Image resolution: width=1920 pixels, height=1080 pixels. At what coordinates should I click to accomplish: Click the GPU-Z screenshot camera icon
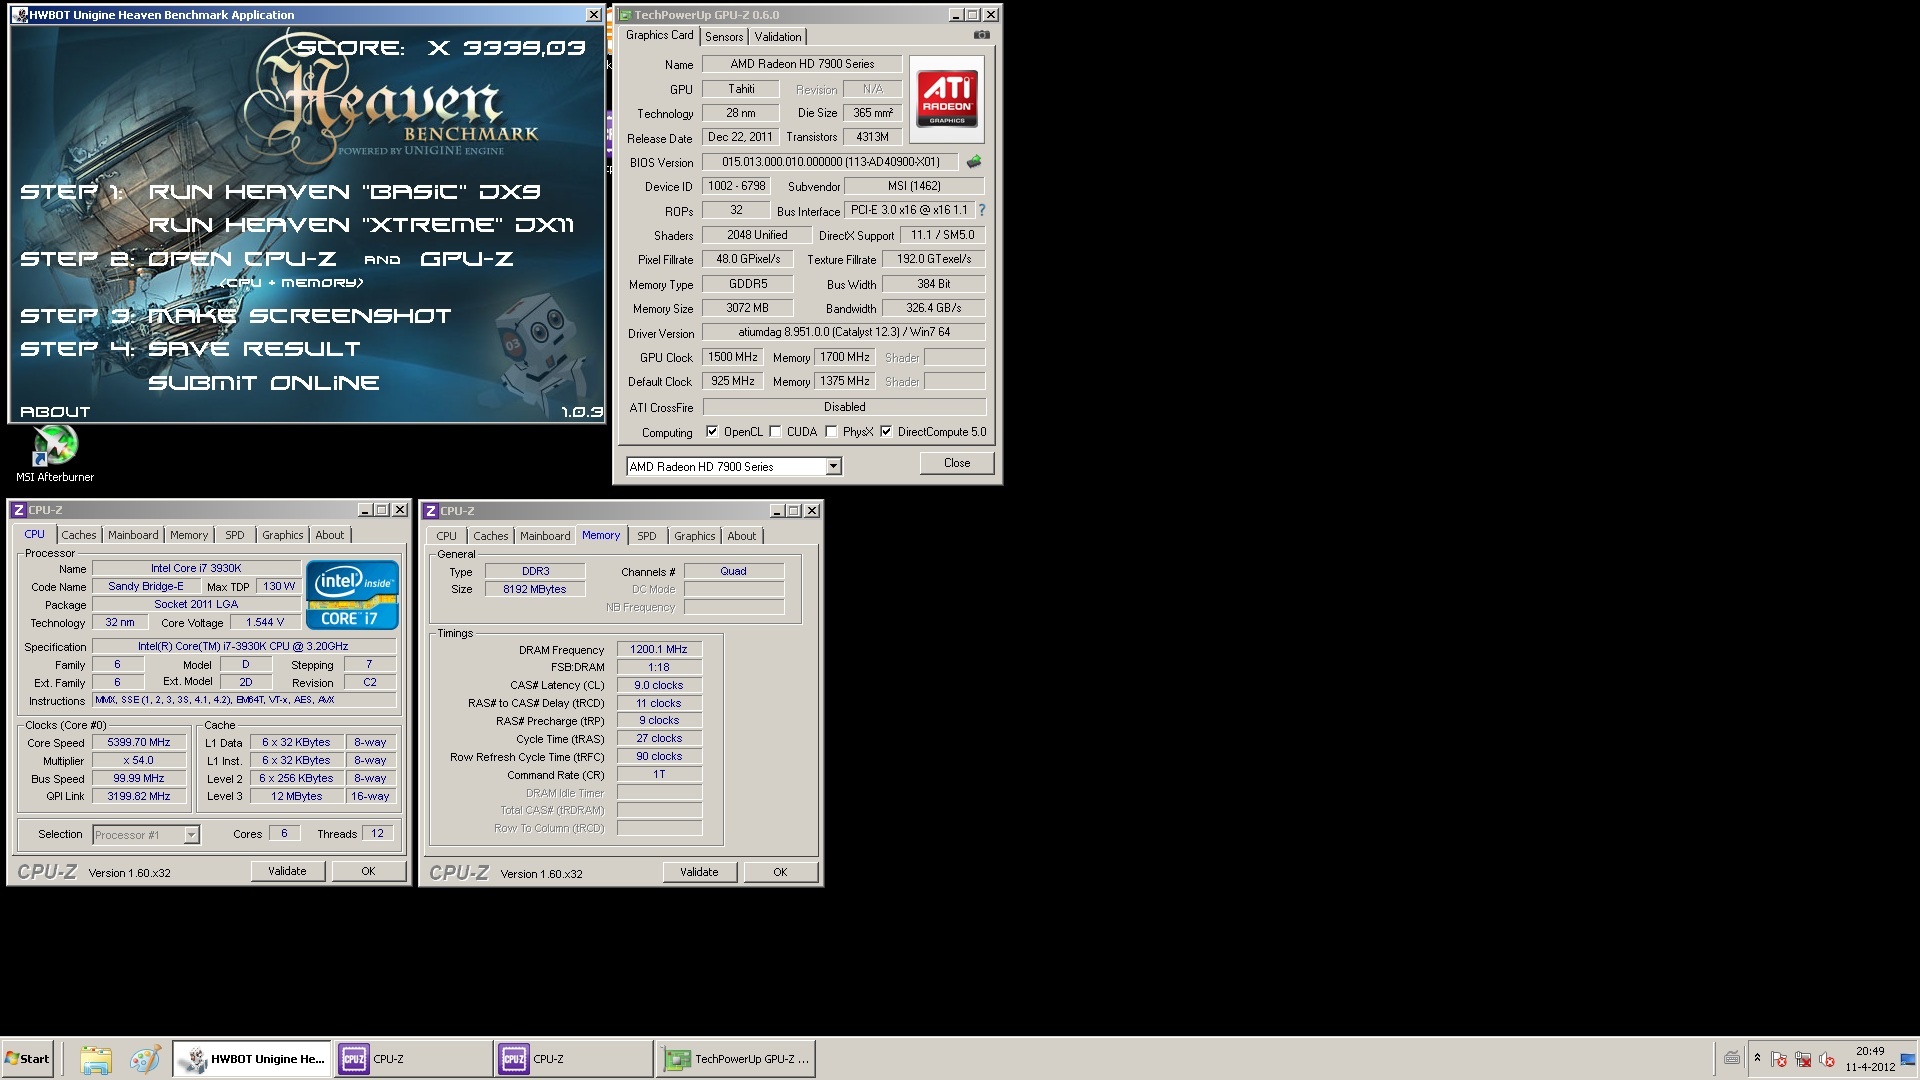click(x=982, y=35)
